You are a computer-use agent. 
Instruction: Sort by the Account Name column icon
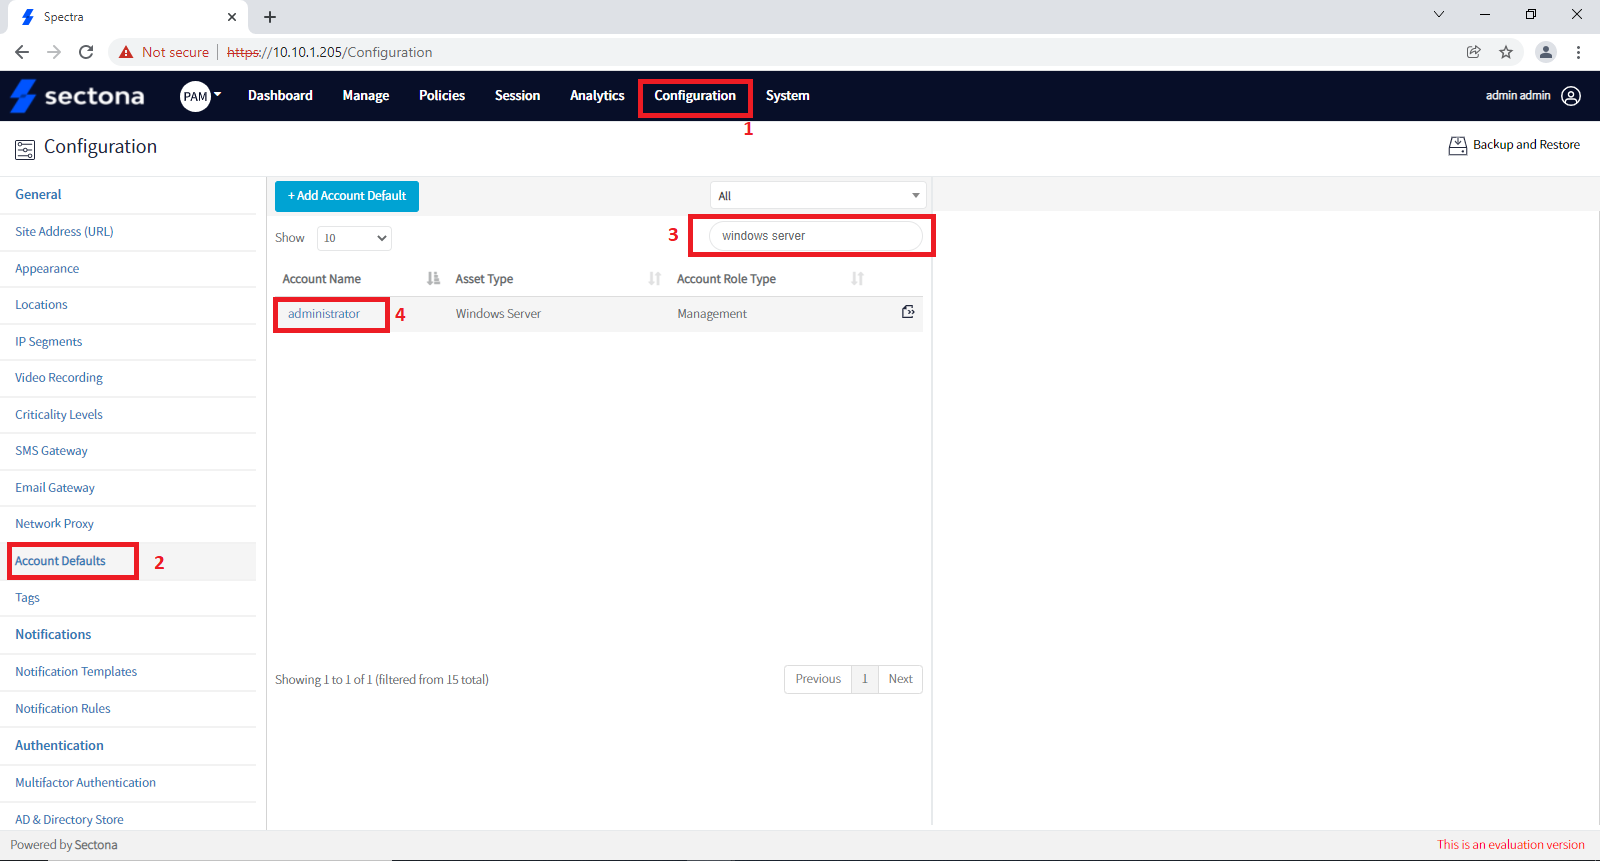[x=433, y=279]
